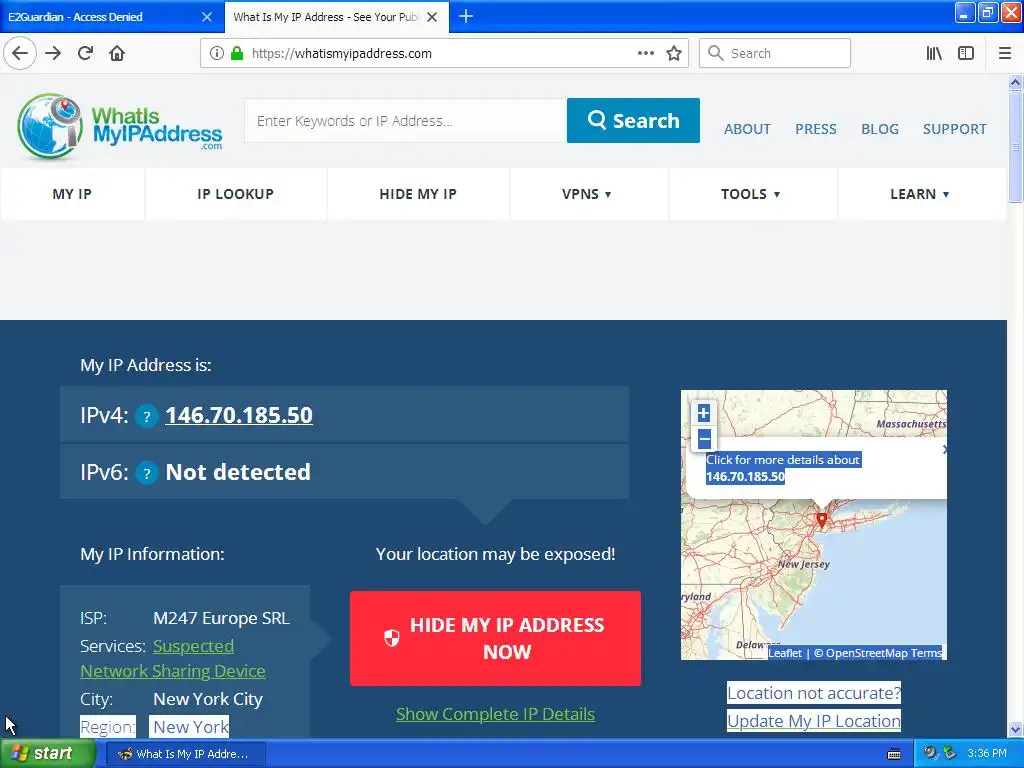Click the page scrollbar down arrow

pos(1015,729)
